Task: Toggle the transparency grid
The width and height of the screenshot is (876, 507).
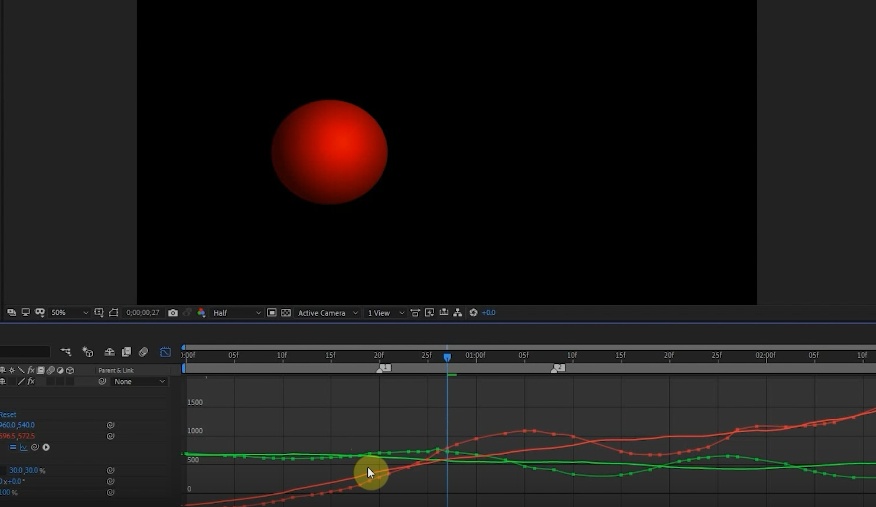Action: click(x=286, y=313)
